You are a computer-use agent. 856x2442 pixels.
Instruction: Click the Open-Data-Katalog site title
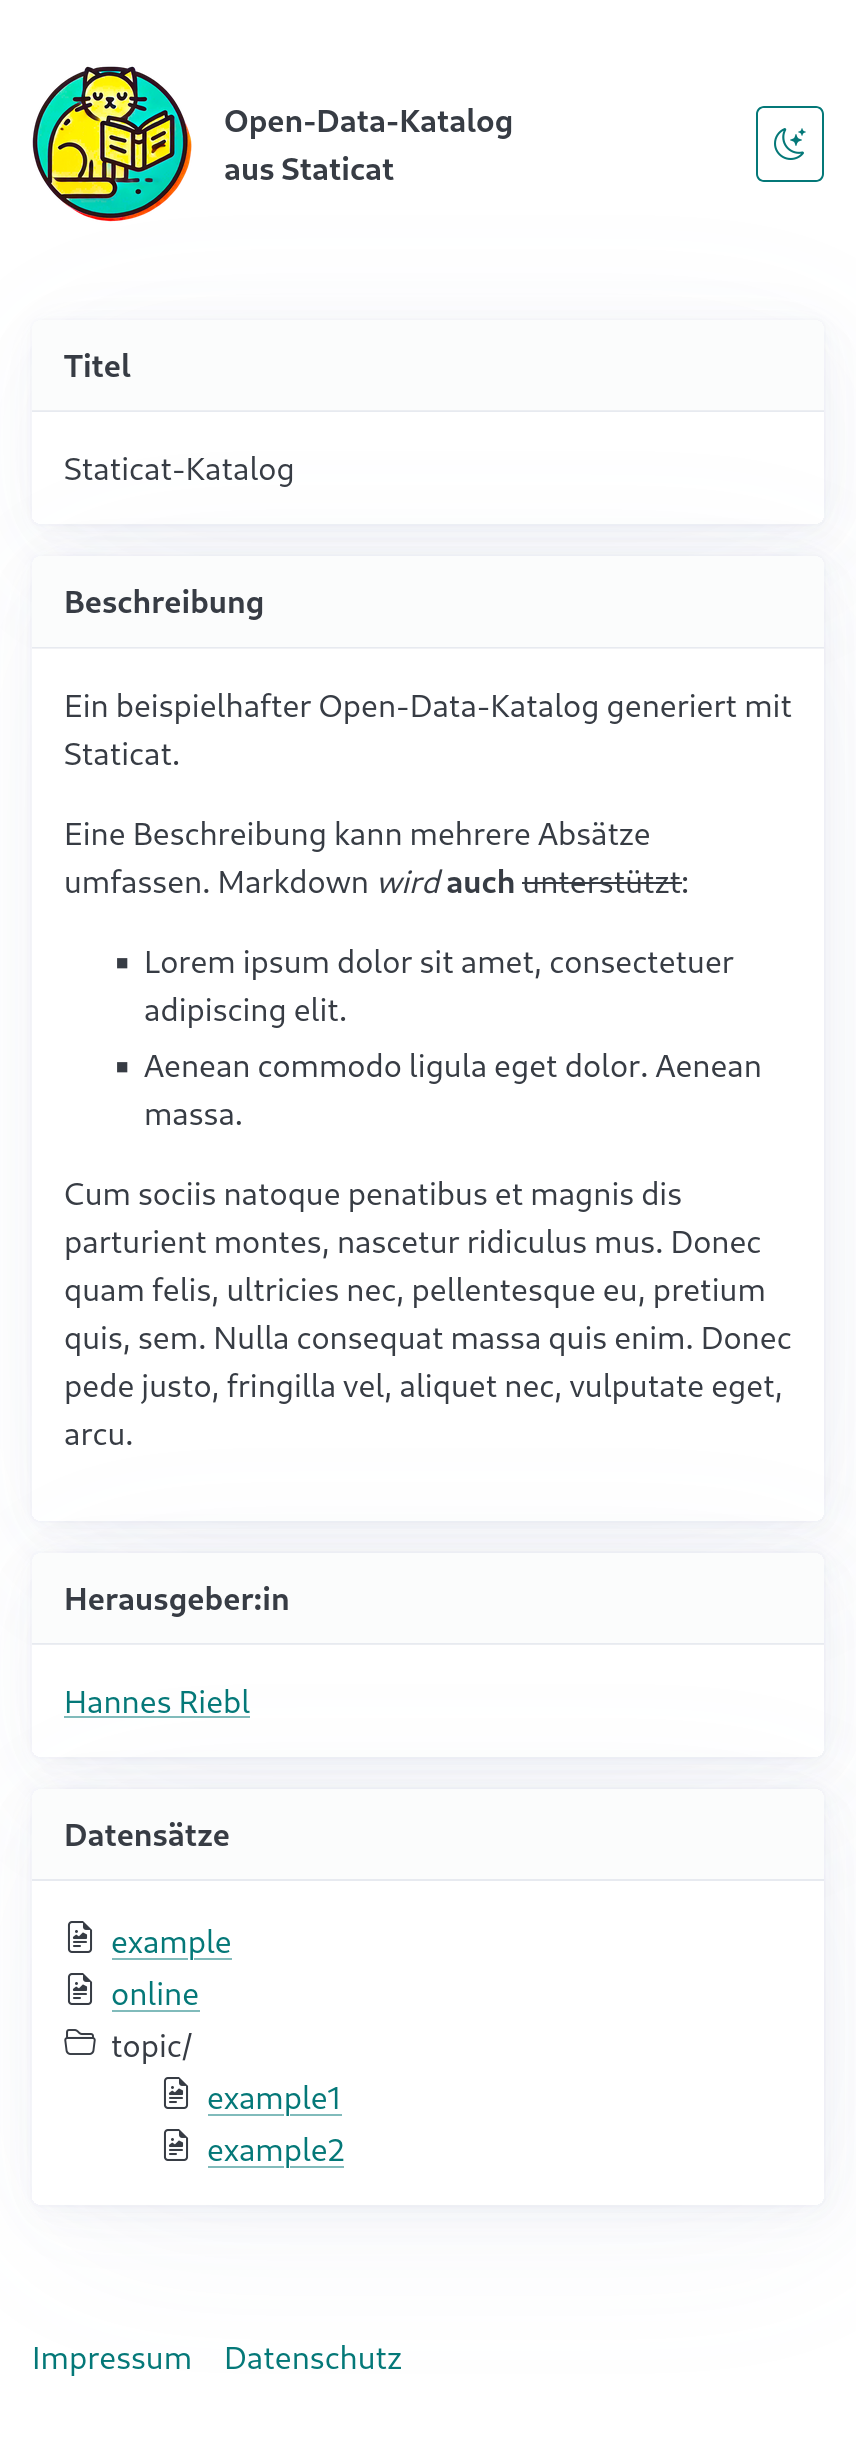tap(368, 145)
